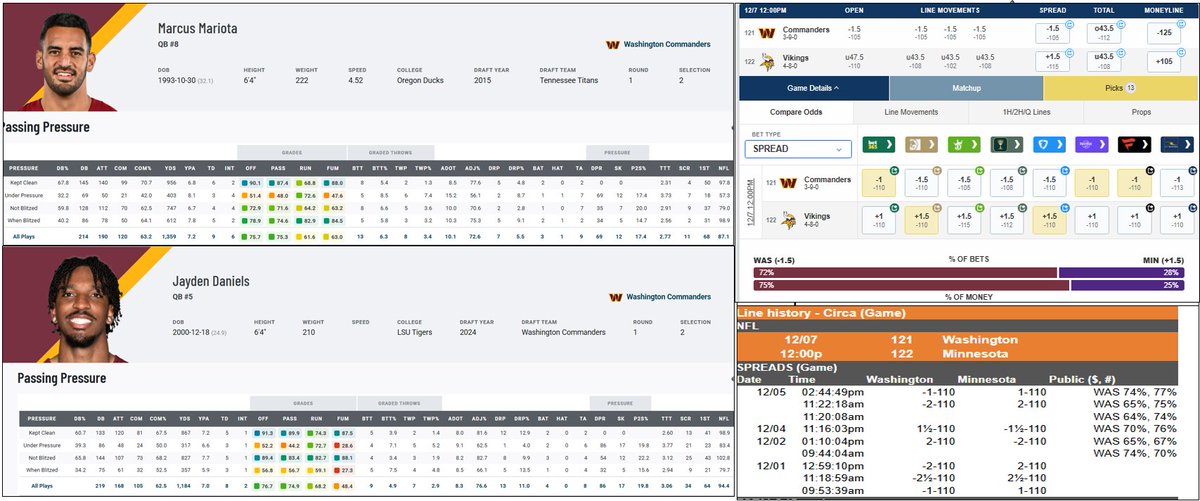The height and width of the screenshot is (501, 1200).
Task: Click the Vikings u47.5 -110 opening line
Action: [855, 62]
